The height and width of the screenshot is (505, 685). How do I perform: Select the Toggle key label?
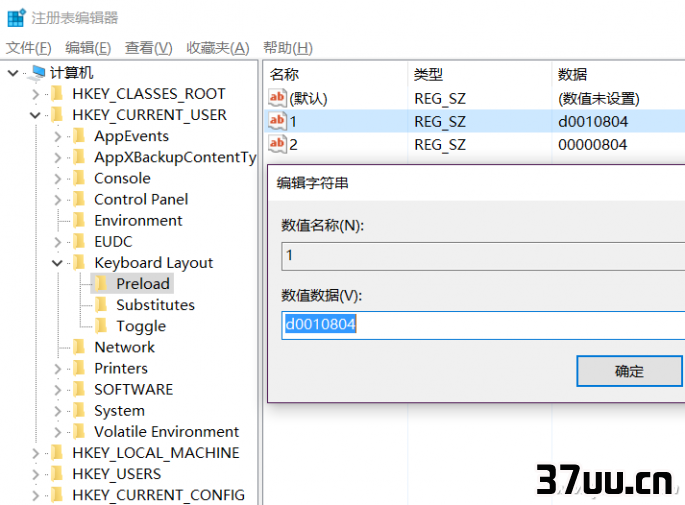pyautogui.click(x=141, y=326)
